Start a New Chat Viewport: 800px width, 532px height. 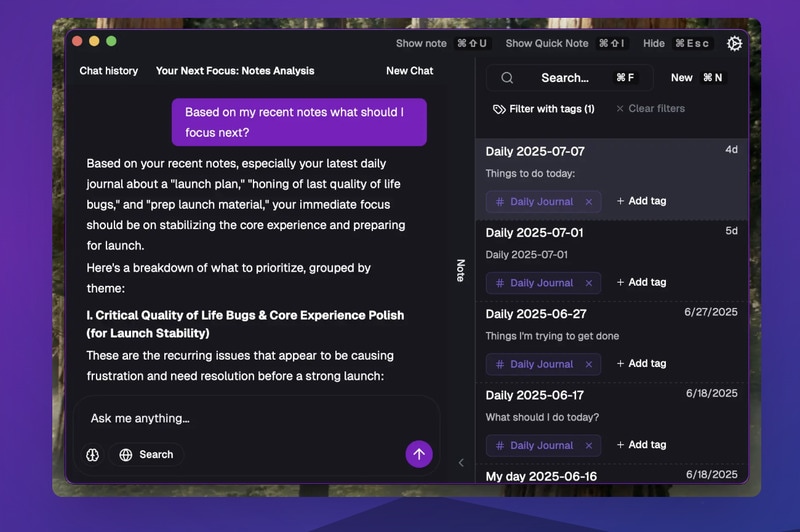(409, 71)
